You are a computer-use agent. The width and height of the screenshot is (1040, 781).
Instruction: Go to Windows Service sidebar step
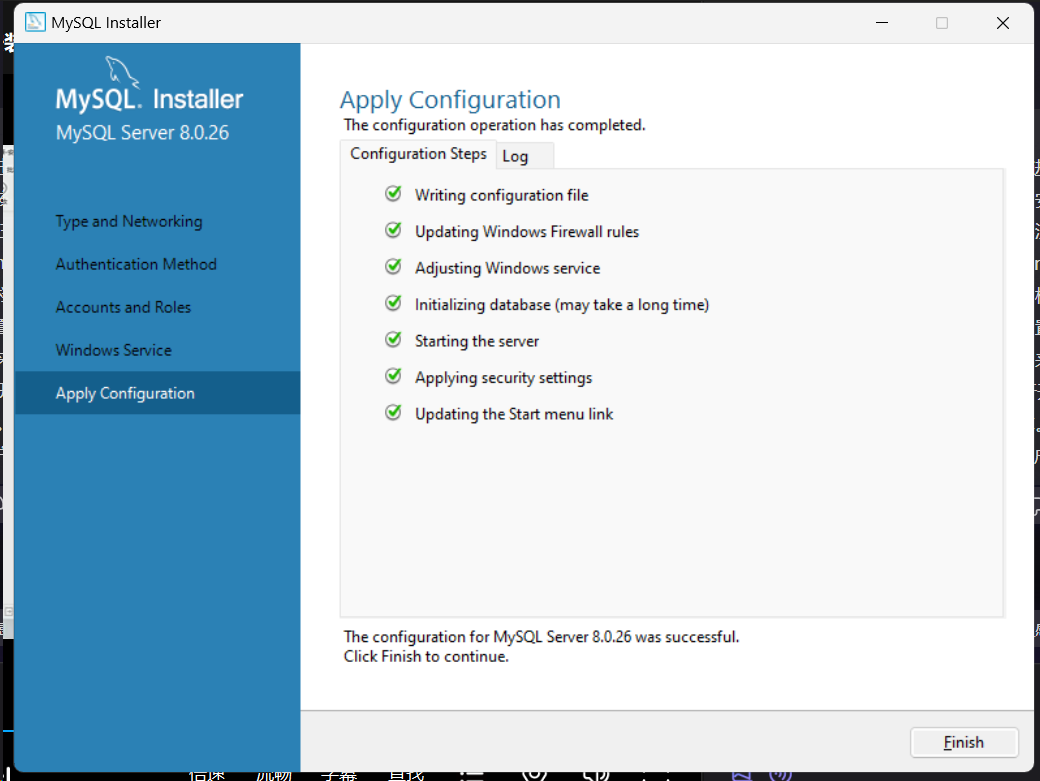[x=113, y=350]
